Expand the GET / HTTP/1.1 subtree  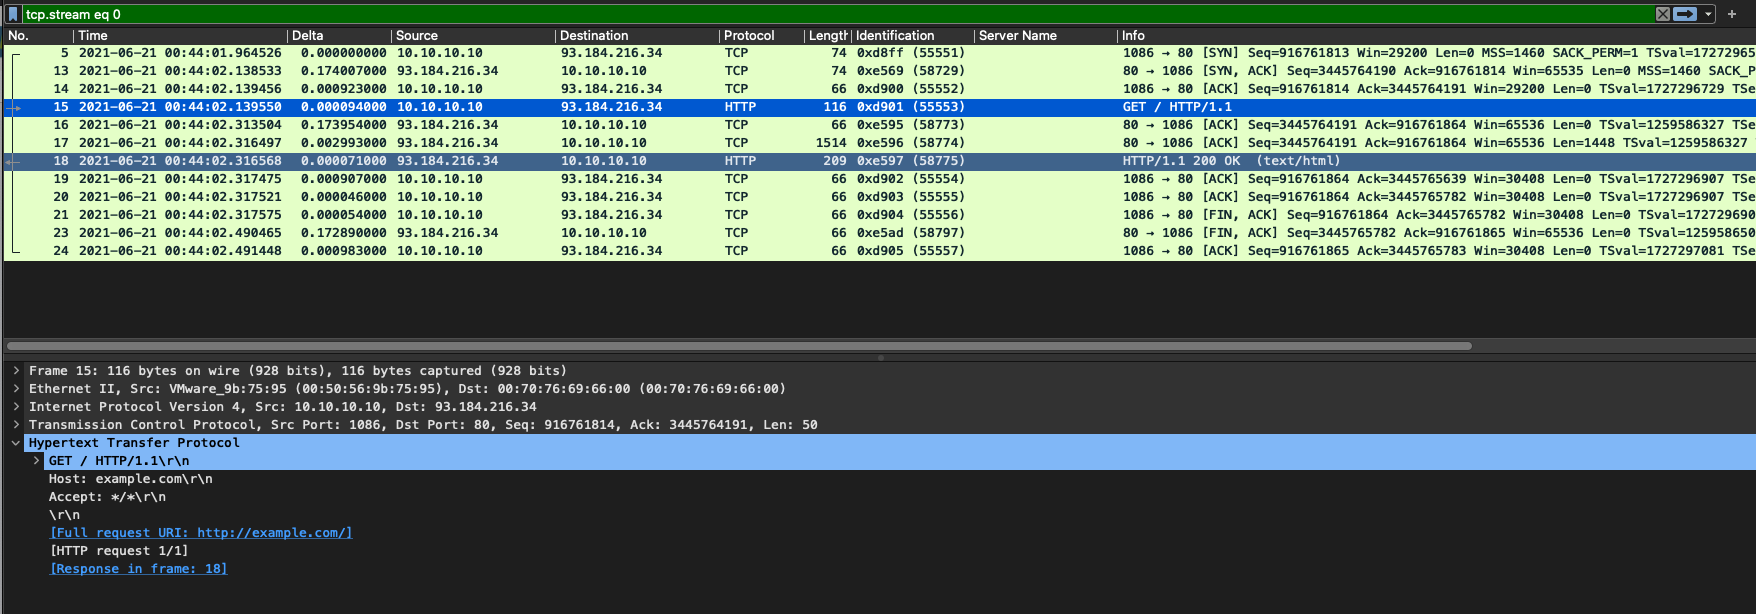coord(37,461)
